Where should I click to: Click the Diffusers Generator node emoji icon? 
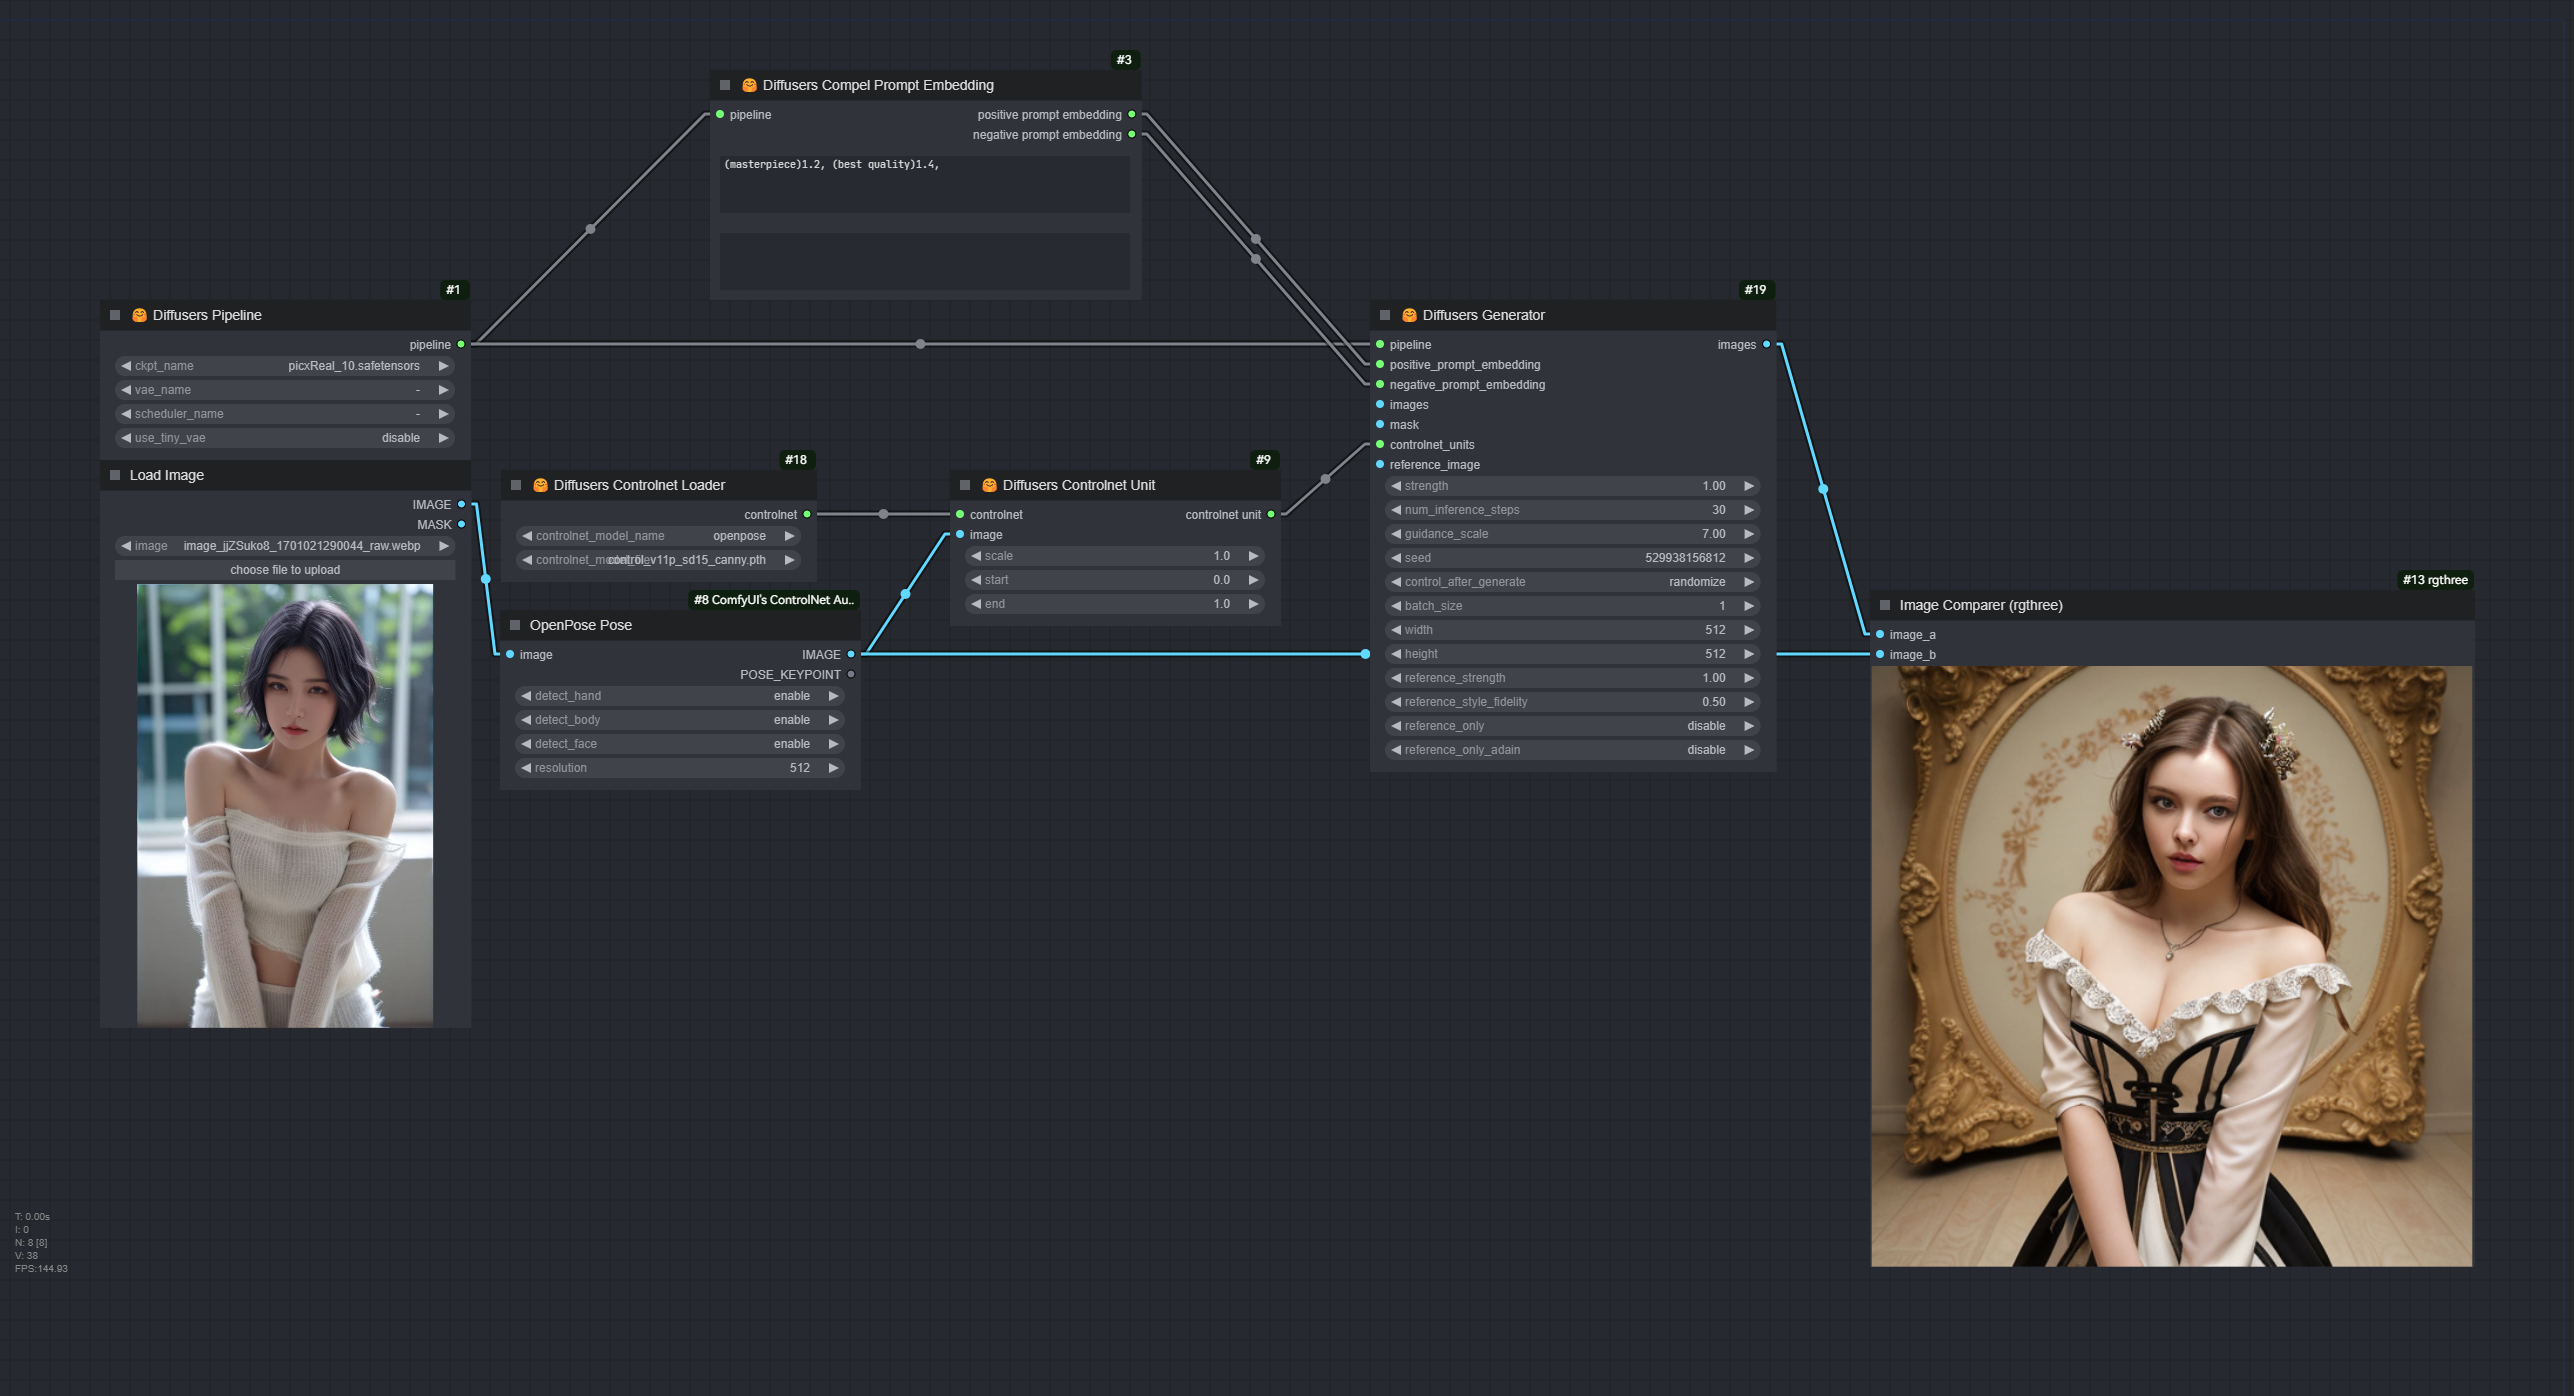pyautogui.click(x=1409, y=315)
